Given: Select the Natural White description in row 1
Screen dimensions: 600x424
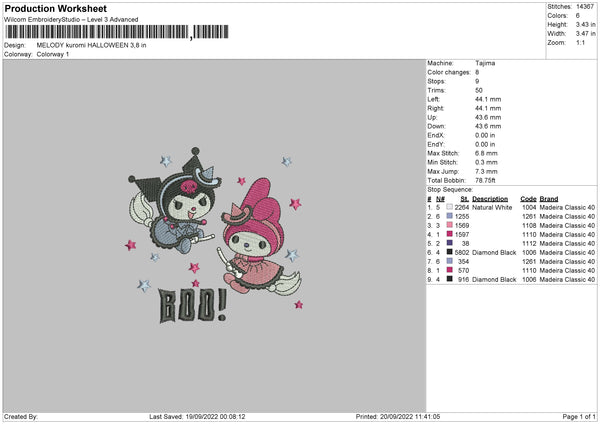Looking at the screenshot, I should (492, 207).
